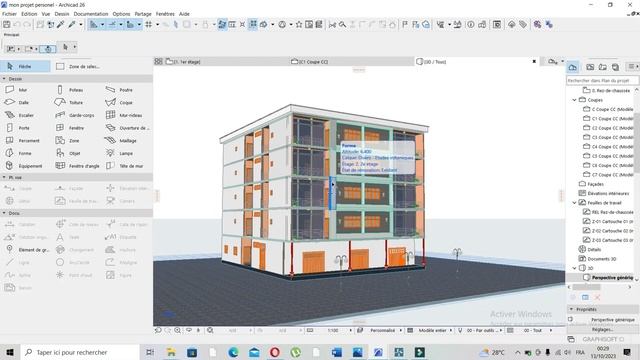Click the Réglages... button
The height and width of the screenshot is (360, 640).
(602, 329)
